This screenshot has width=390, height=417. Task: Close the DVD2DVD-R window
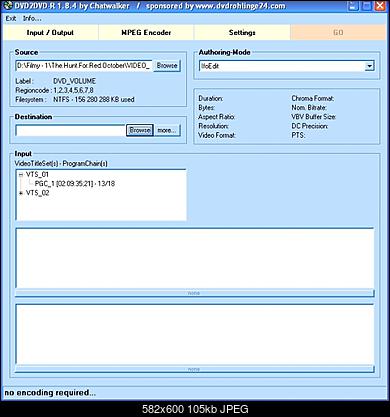(x=380, y=6)
